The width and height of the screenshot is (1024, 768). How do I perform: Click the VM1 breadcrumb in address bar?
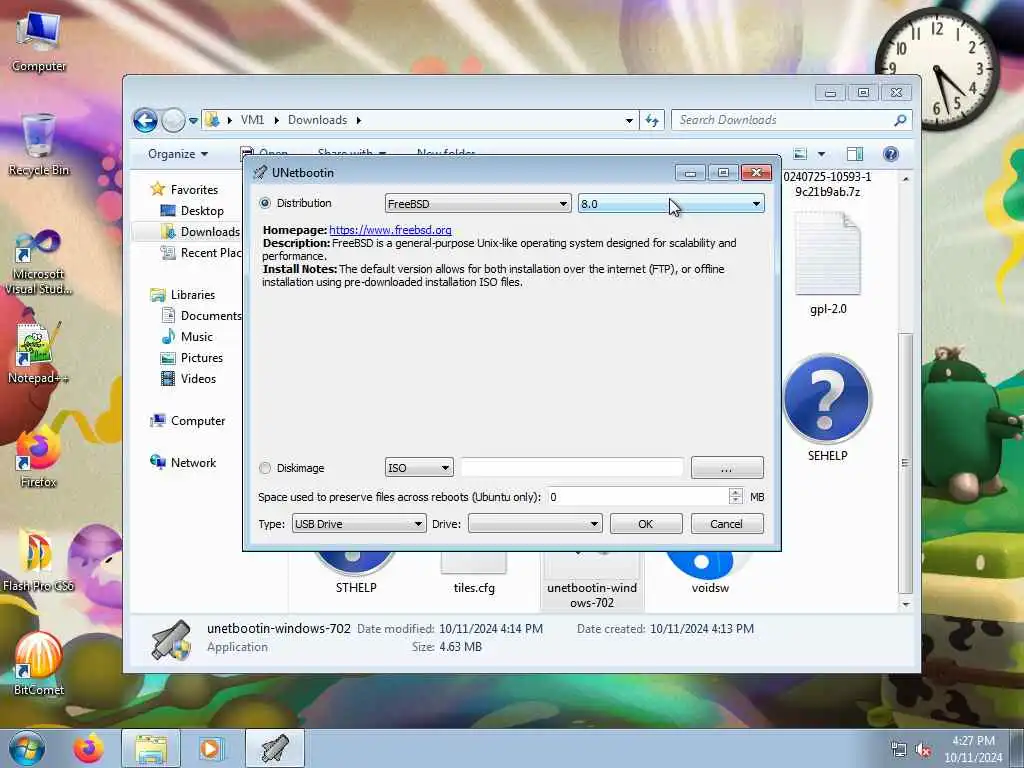pos(252,120)
